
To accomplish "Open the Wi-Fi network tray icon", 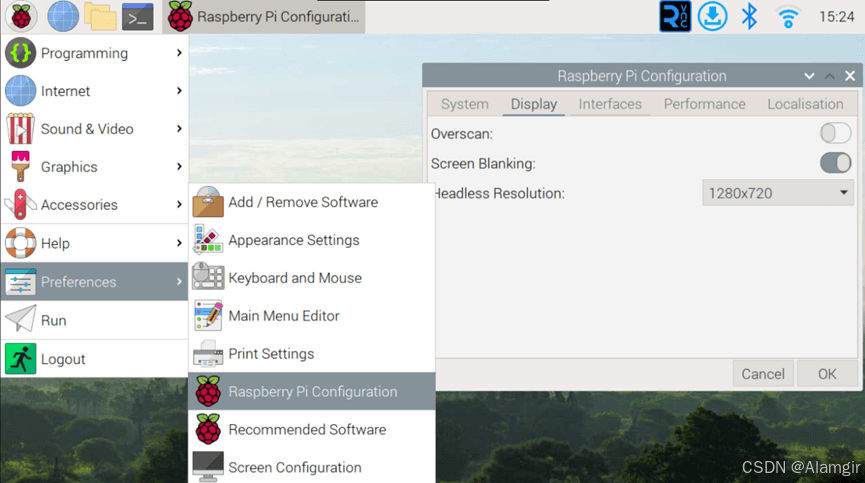I will click(x=788, y=17).
